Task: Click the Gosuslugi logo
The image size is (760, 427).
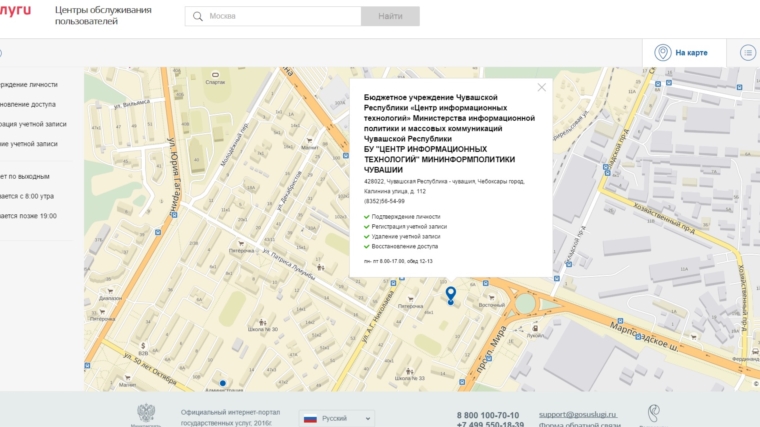Action: [15, 11]
